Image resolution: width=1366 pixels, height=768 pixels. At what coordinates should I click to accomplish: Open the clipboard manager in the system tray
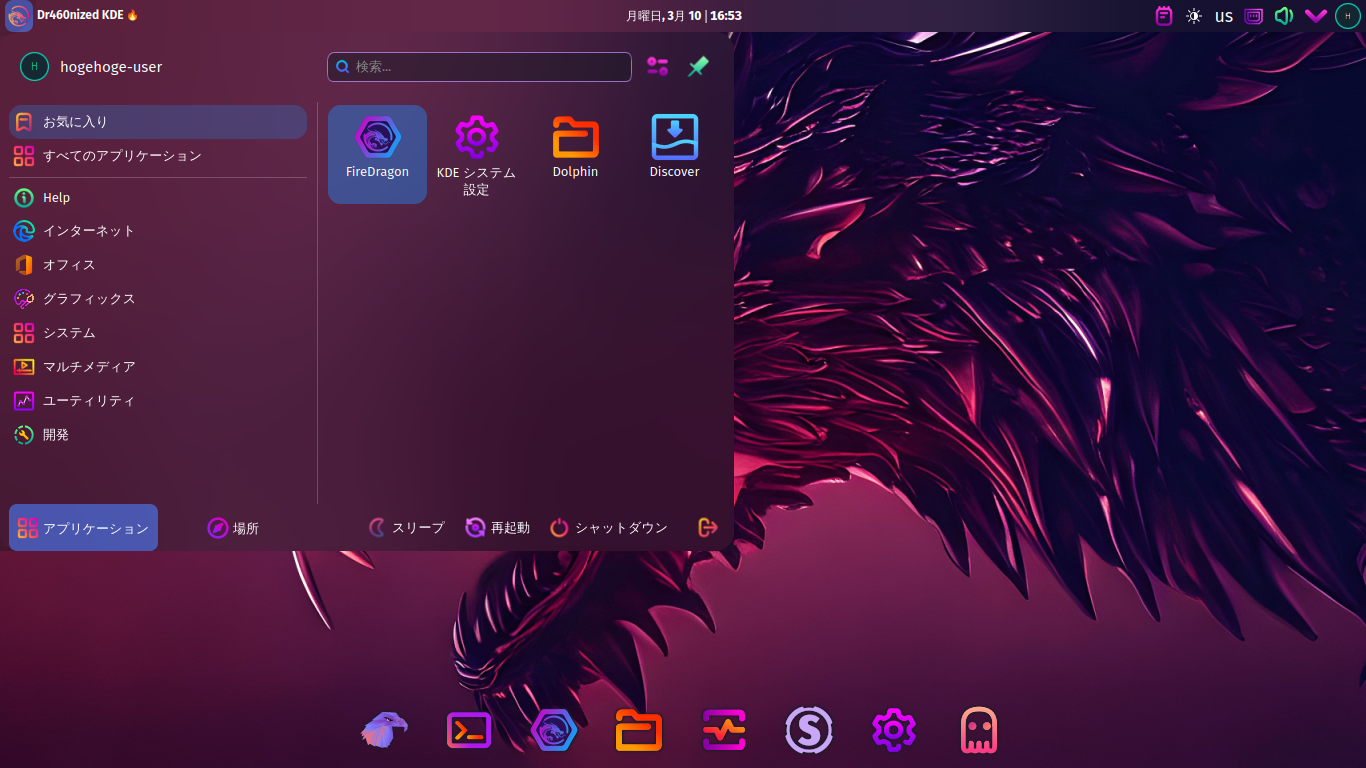point(1163,15)
